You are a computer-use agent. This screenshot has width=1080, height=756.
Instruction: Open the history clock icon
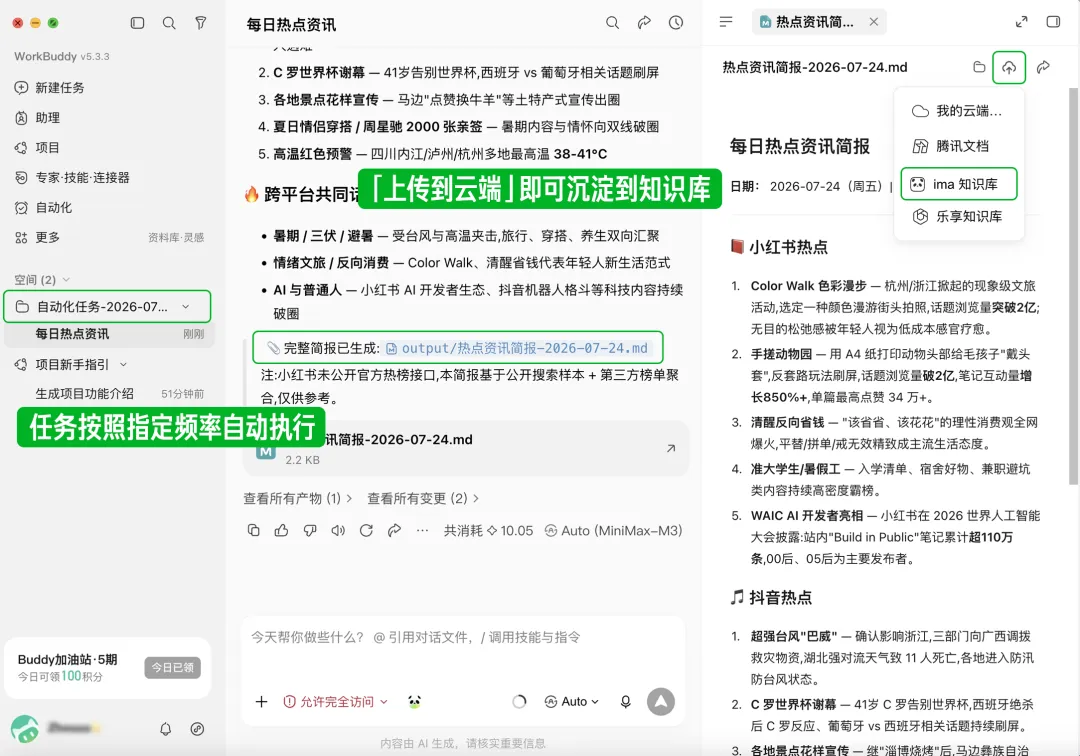676,23
